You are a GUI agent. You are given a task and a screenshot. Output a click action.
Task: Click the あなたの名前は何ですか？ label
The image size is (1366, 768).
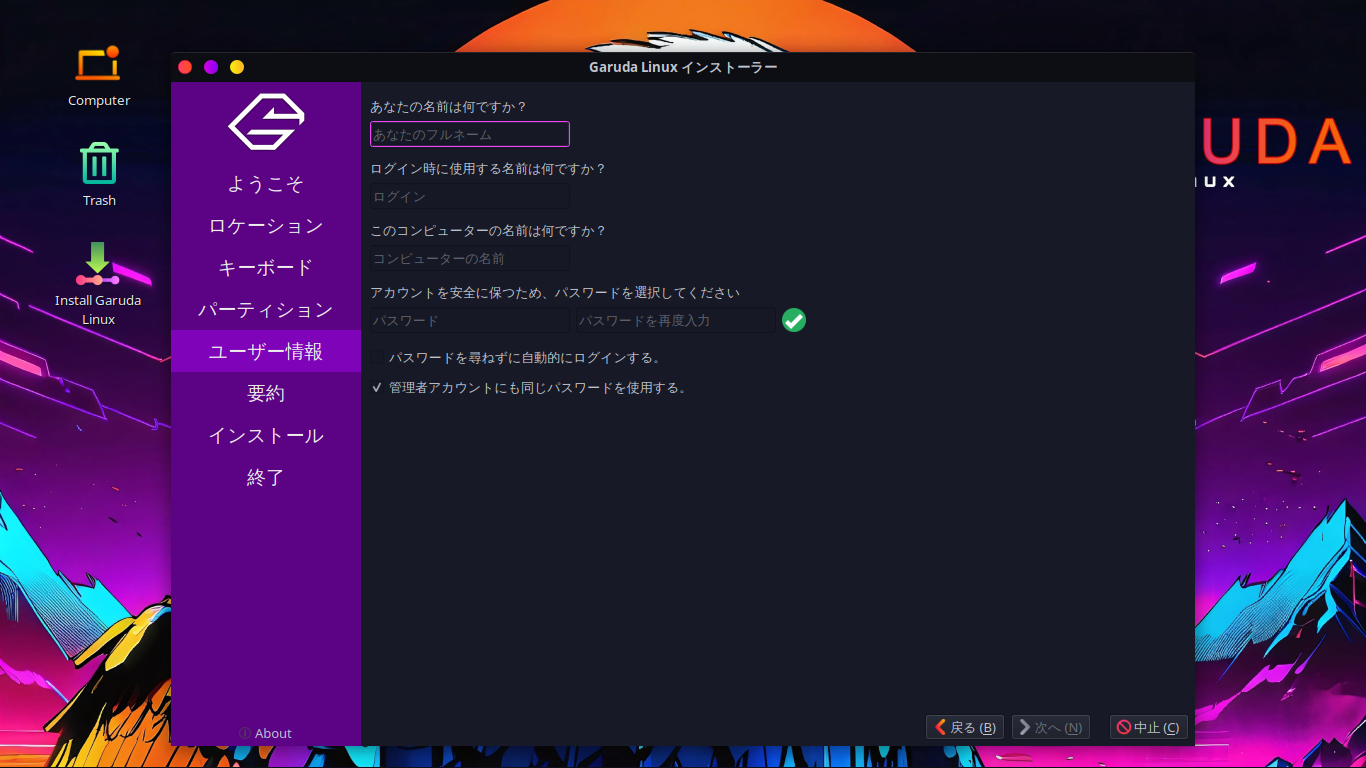[448, 106]
